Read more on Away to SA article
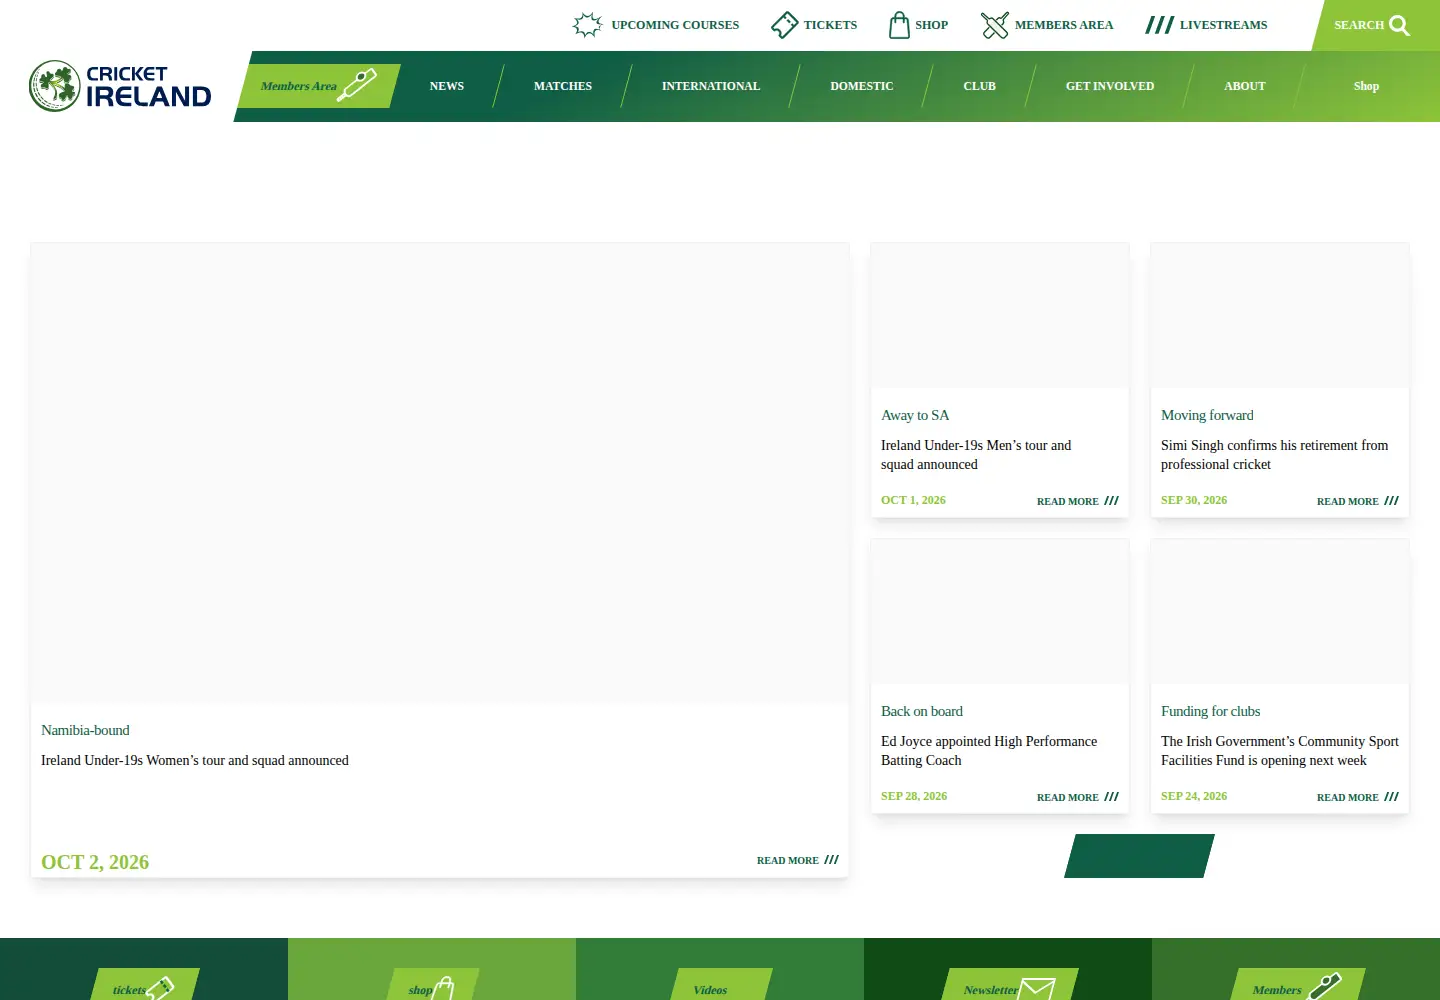Image resolution: width=1440 pixels, height=1000 pixels. click(1077, 501)
